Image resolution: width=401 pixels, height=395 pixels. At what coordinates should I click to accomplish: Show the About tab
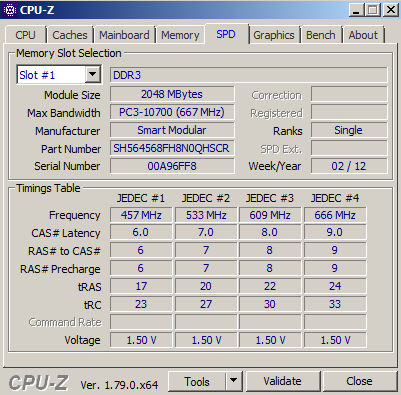click(x=363, y=35)
